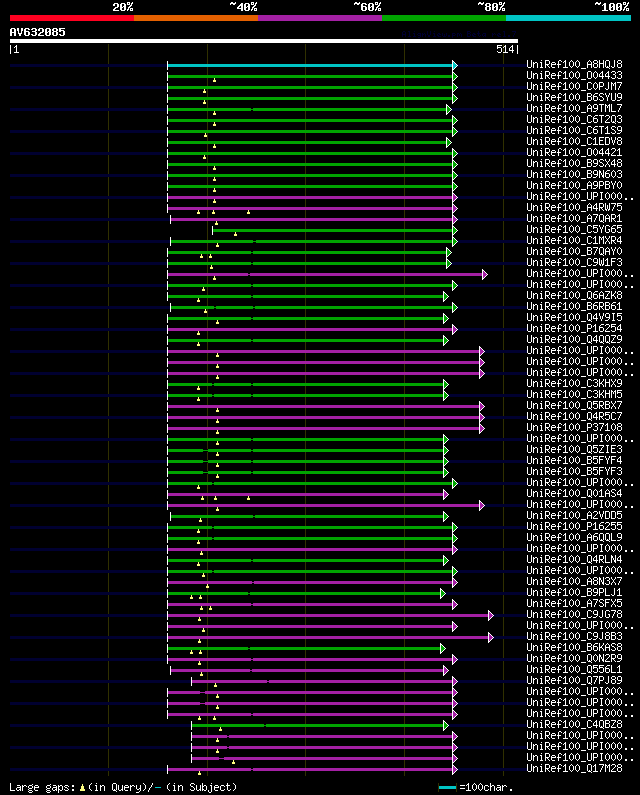Select the UniRef100_Q4V9I5 label
The image size is (640, 795).
[x=574, y=317]
